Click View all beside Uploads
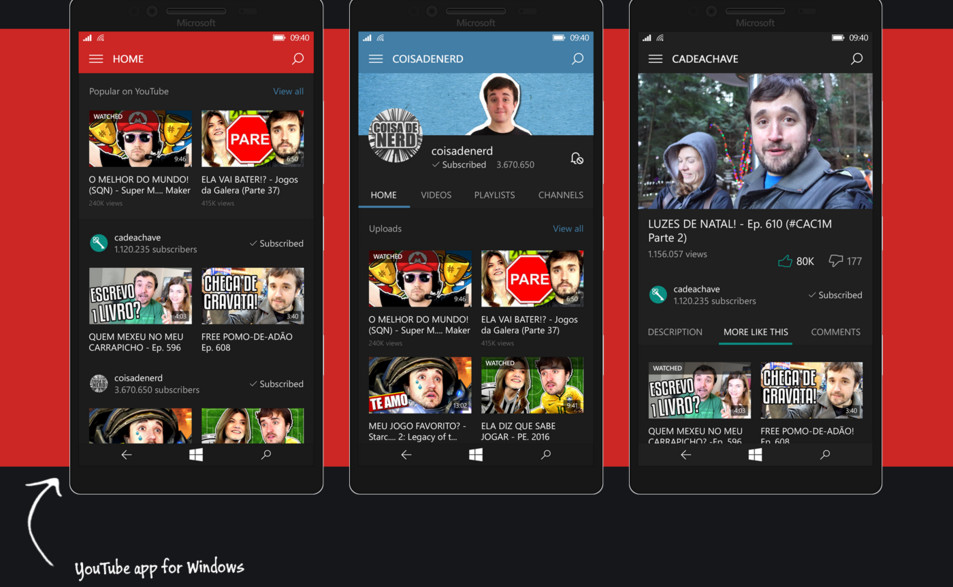 [568, 229]
